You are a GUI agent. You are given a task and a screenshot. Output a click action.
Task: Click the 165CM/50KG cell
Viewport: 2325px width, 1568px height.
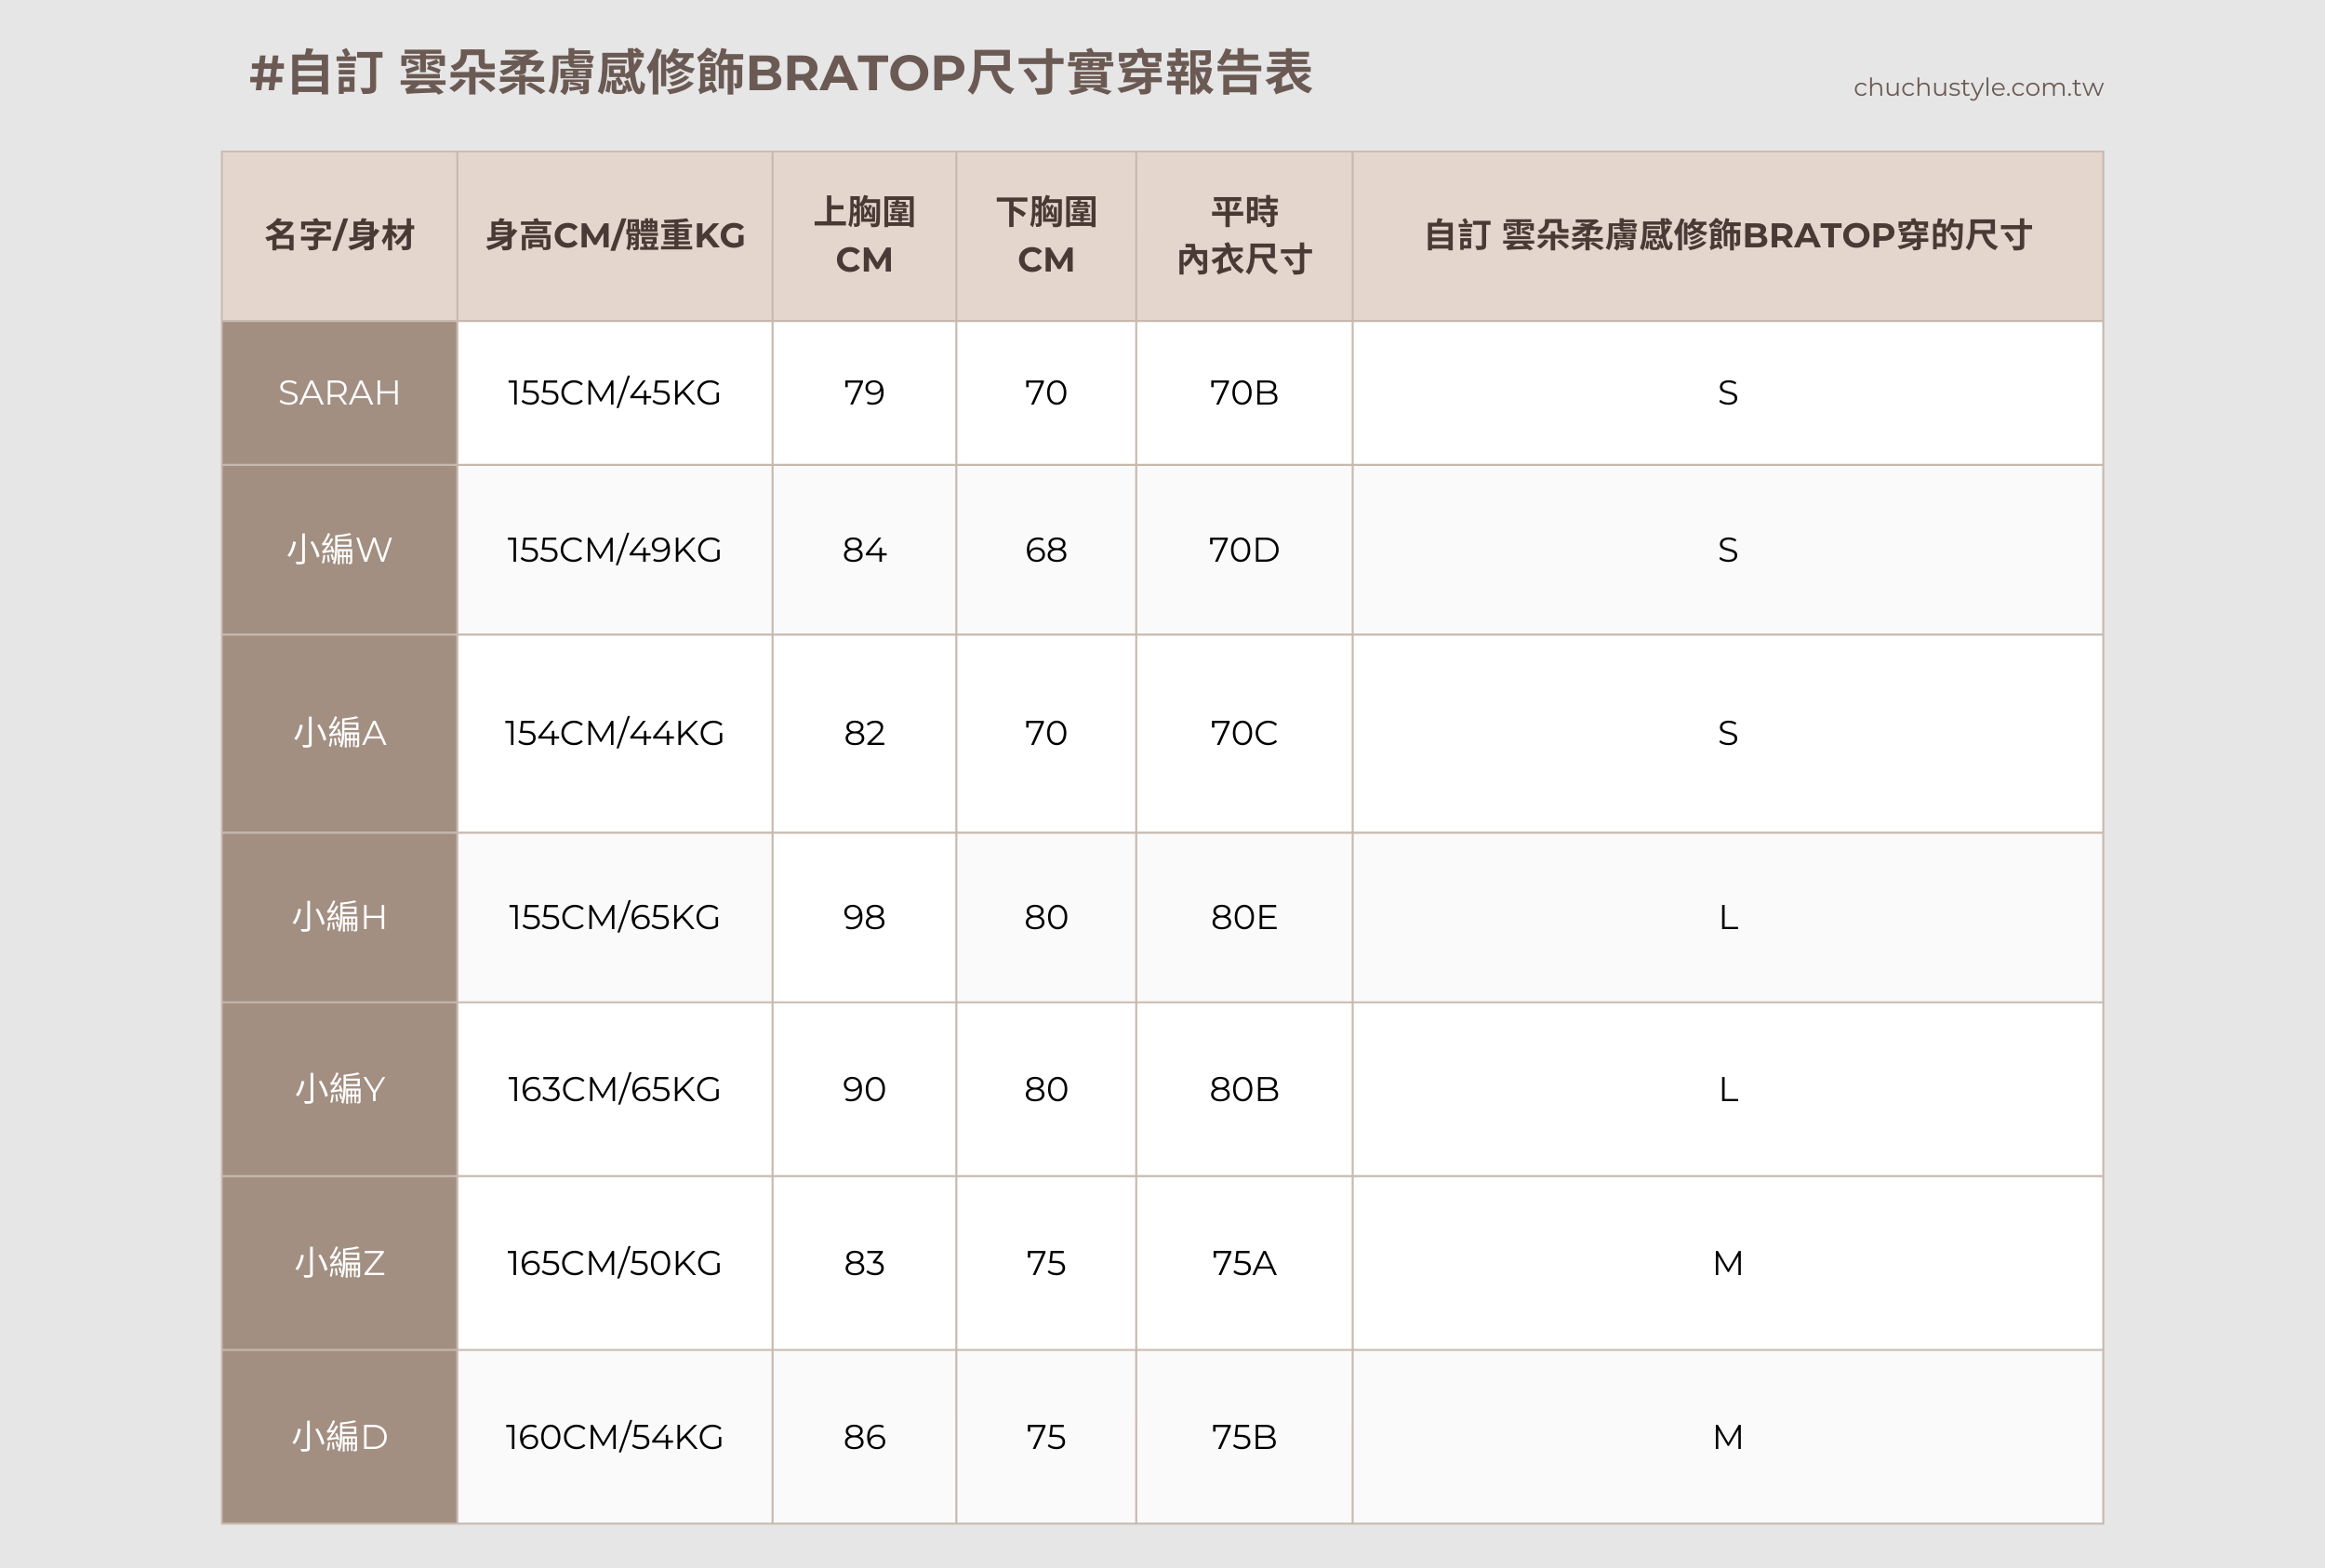615,1263
